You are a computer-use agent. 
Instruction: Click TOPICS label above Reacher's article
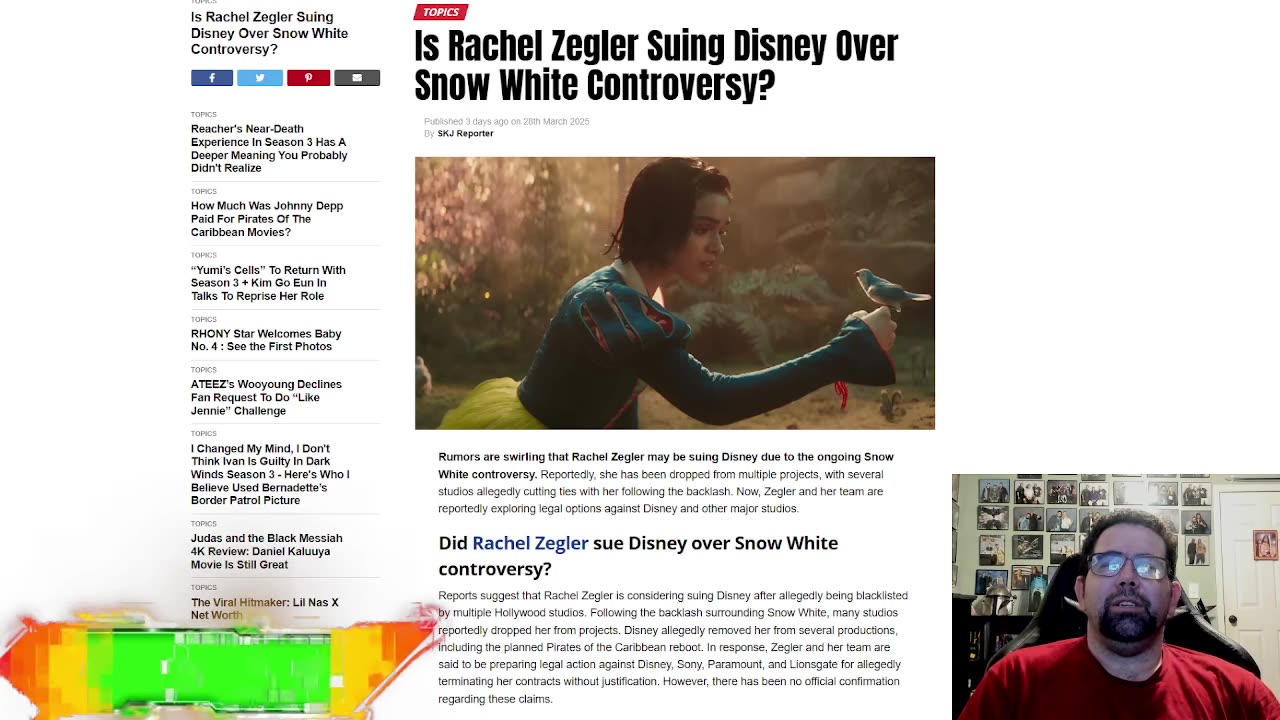(204, 114)
